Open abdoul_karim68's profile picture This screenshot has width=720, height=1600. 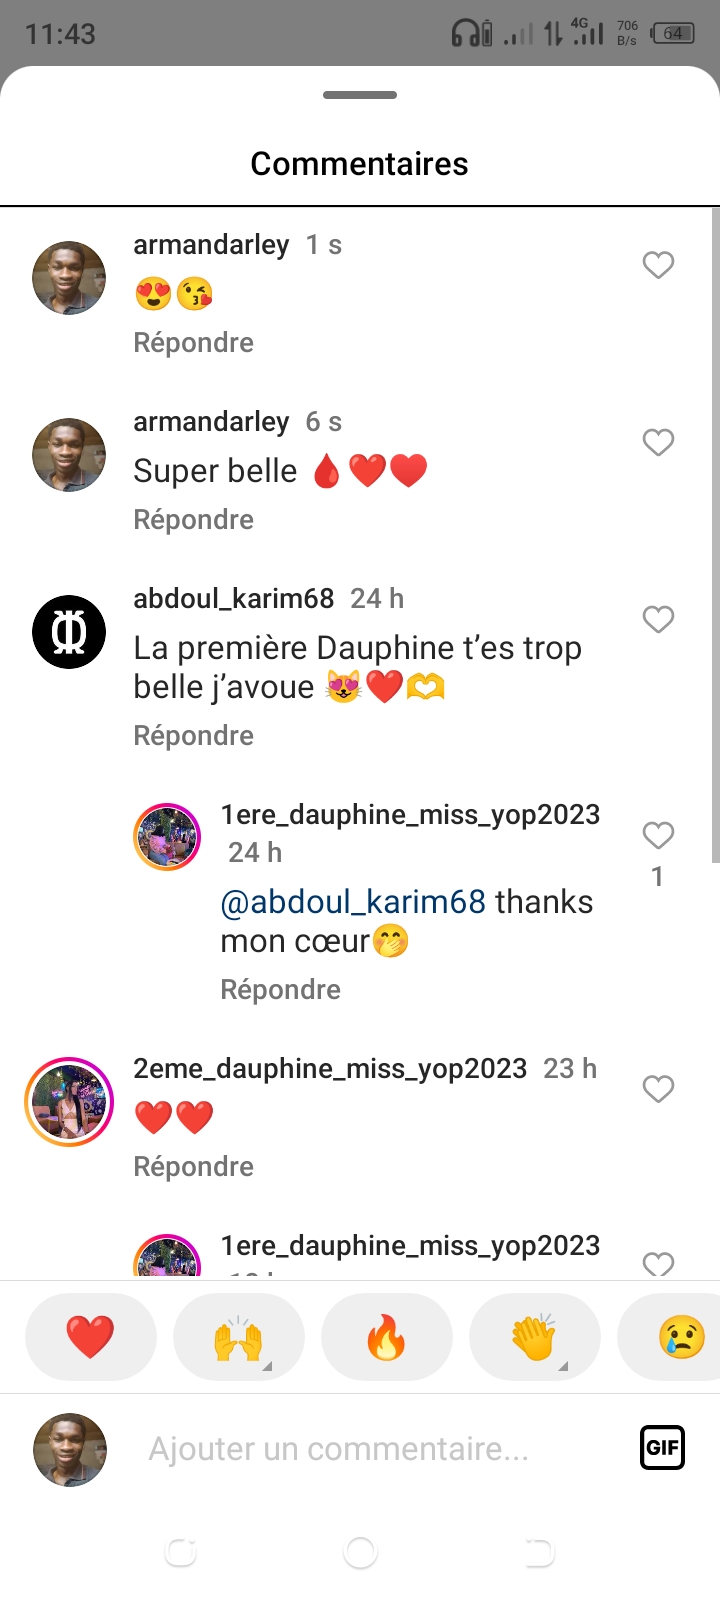(x=69, y=632)
